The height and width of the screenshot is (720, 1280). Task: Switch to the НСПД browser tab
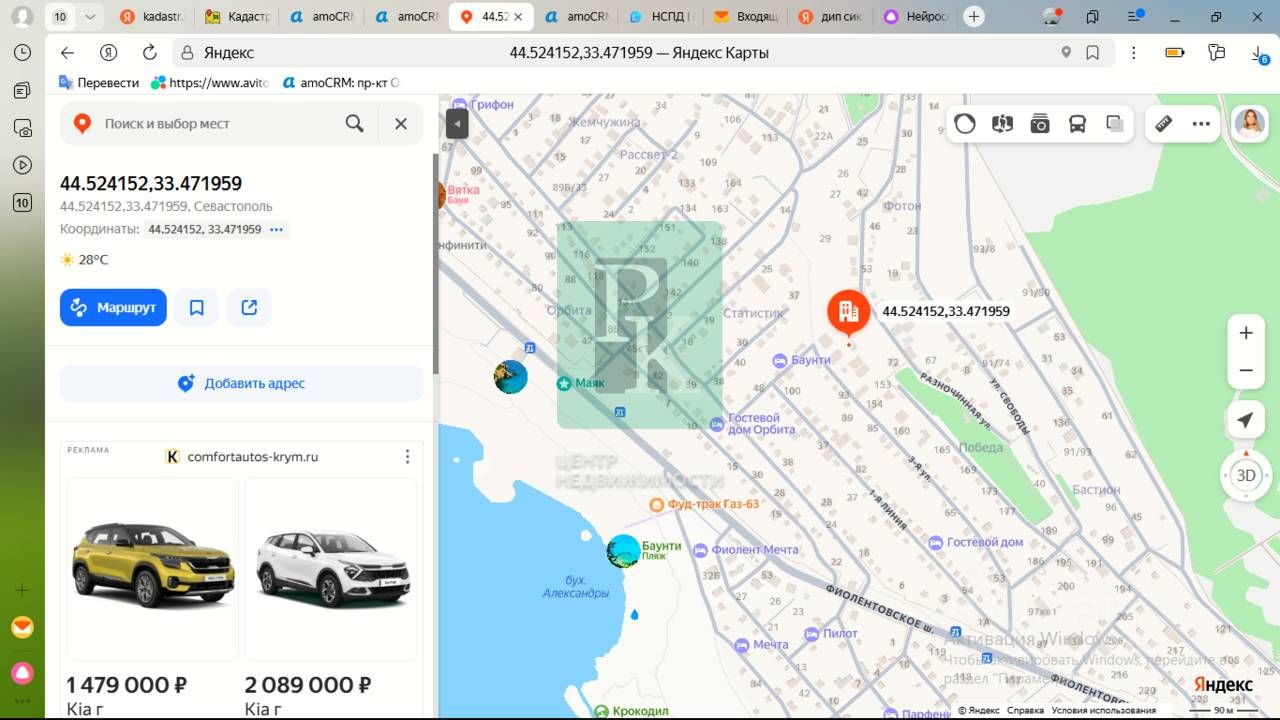658,17
